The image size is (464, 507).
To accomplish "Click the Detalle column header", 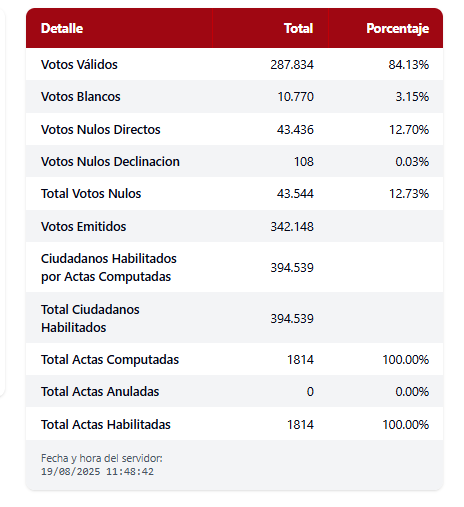I will coord(62,28).
